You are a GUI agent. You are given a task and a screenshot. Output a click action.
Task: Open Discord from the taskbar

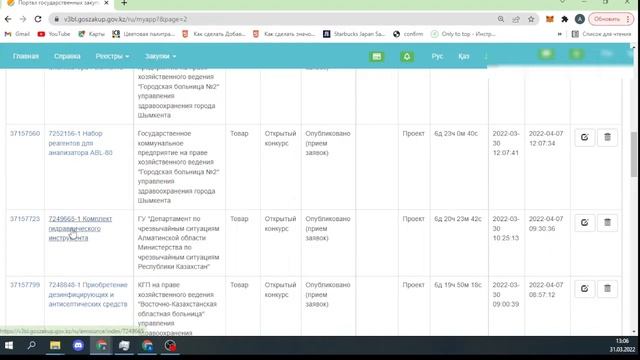(x=78, y=346)
